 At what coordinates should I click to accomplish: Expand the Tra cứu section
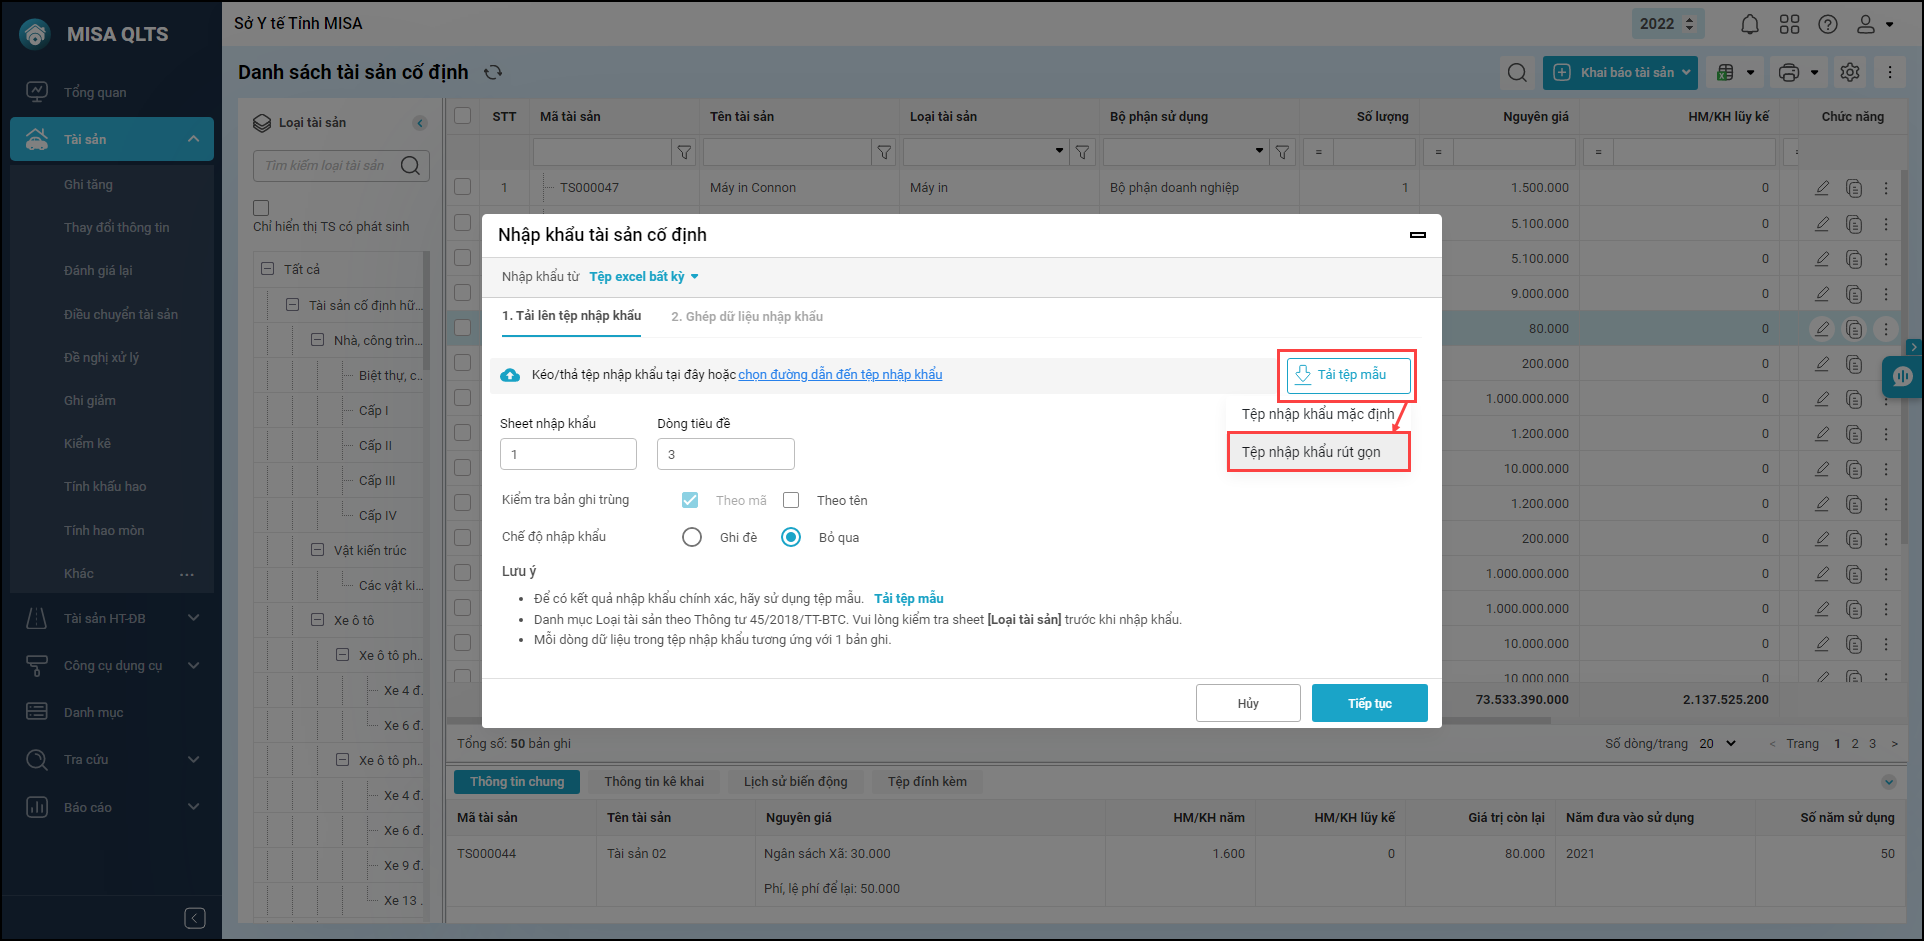point(193,759)
